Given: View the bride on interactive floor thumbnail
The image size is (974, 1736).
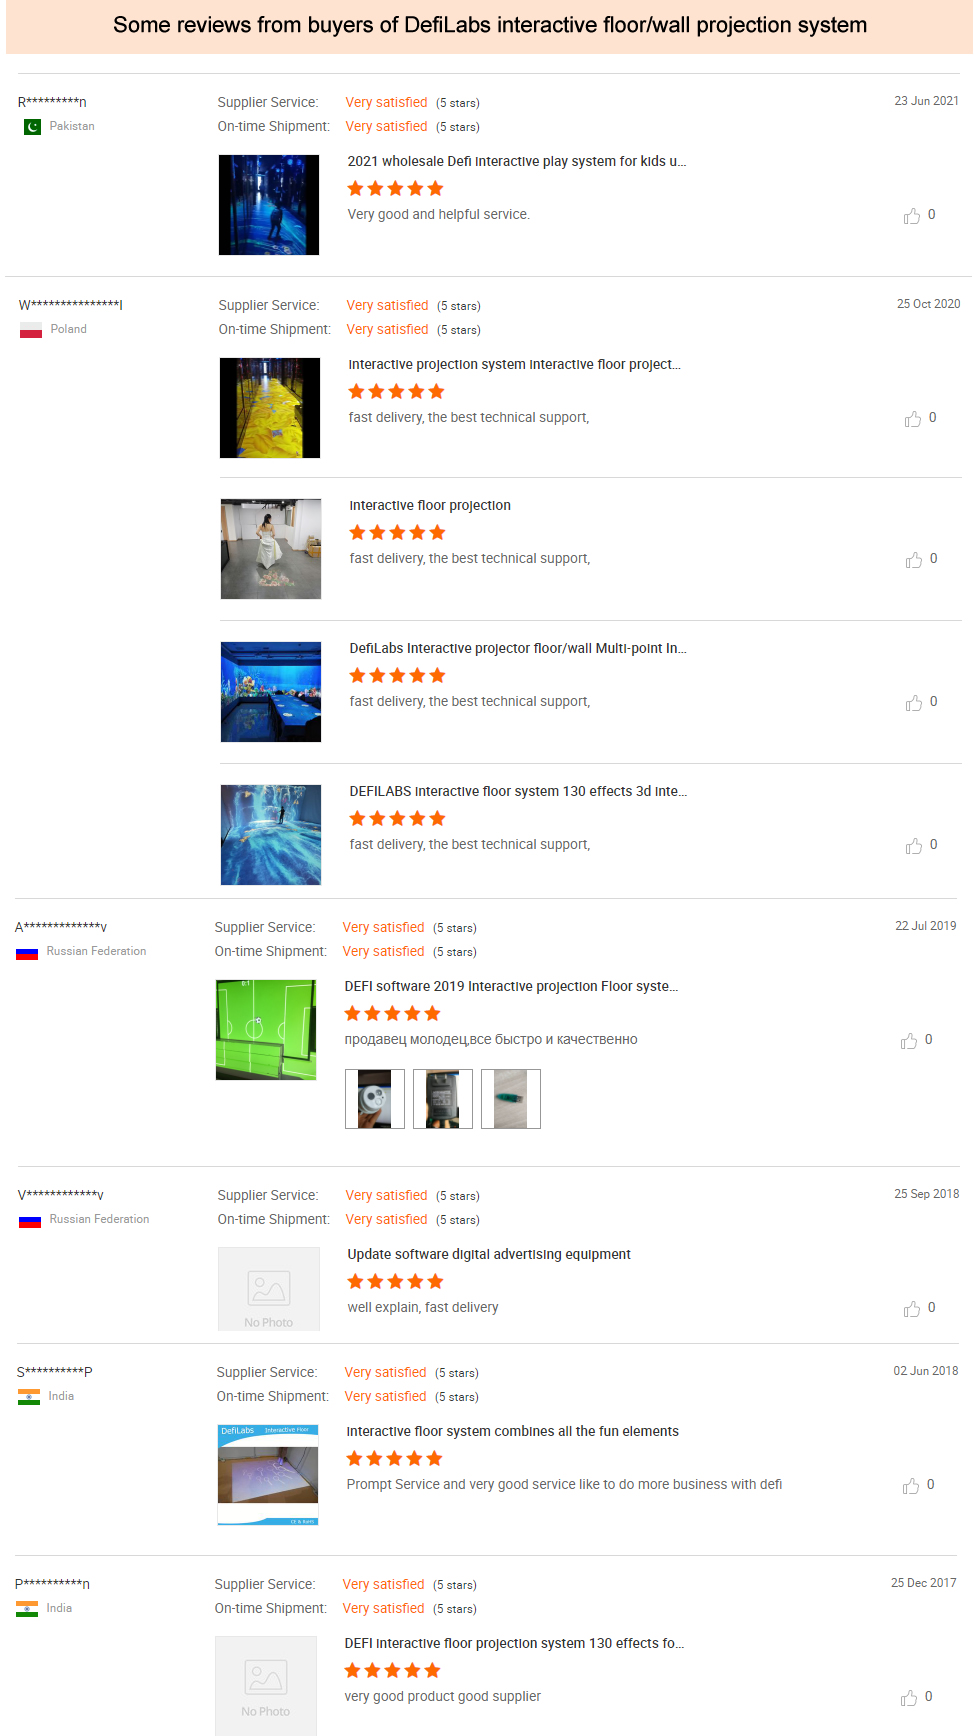Looking at the screenshot, I should [x=271, y=549].
